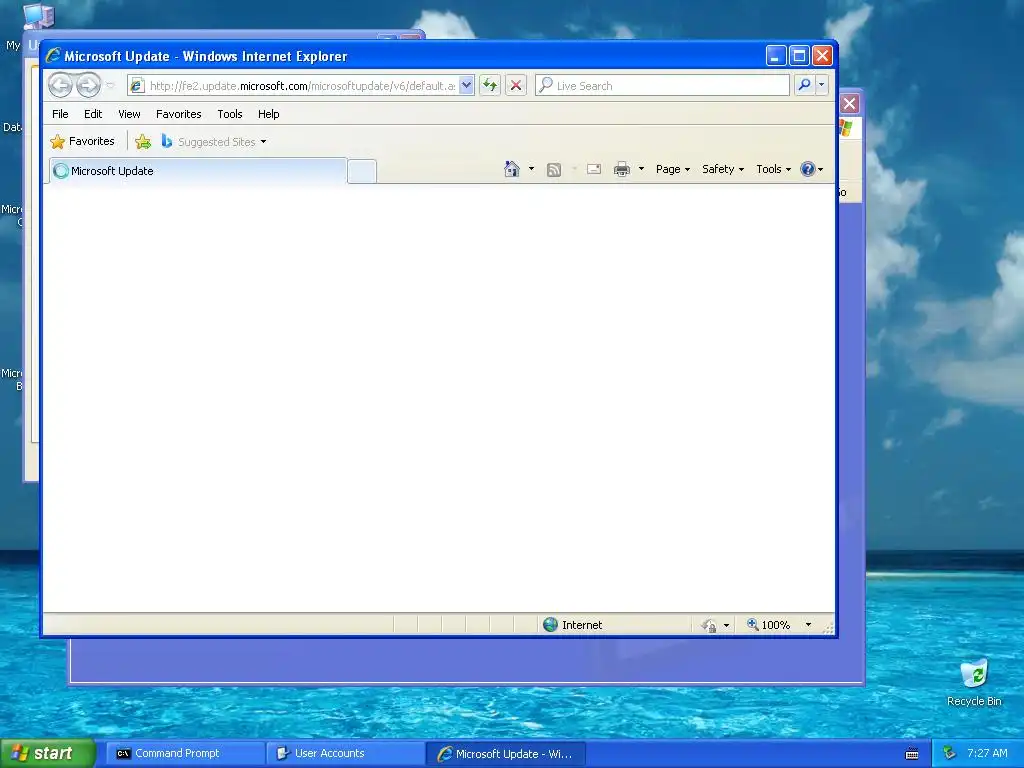
Task: Click Add to Favorites Bar star icon
Action: (143, 141)
